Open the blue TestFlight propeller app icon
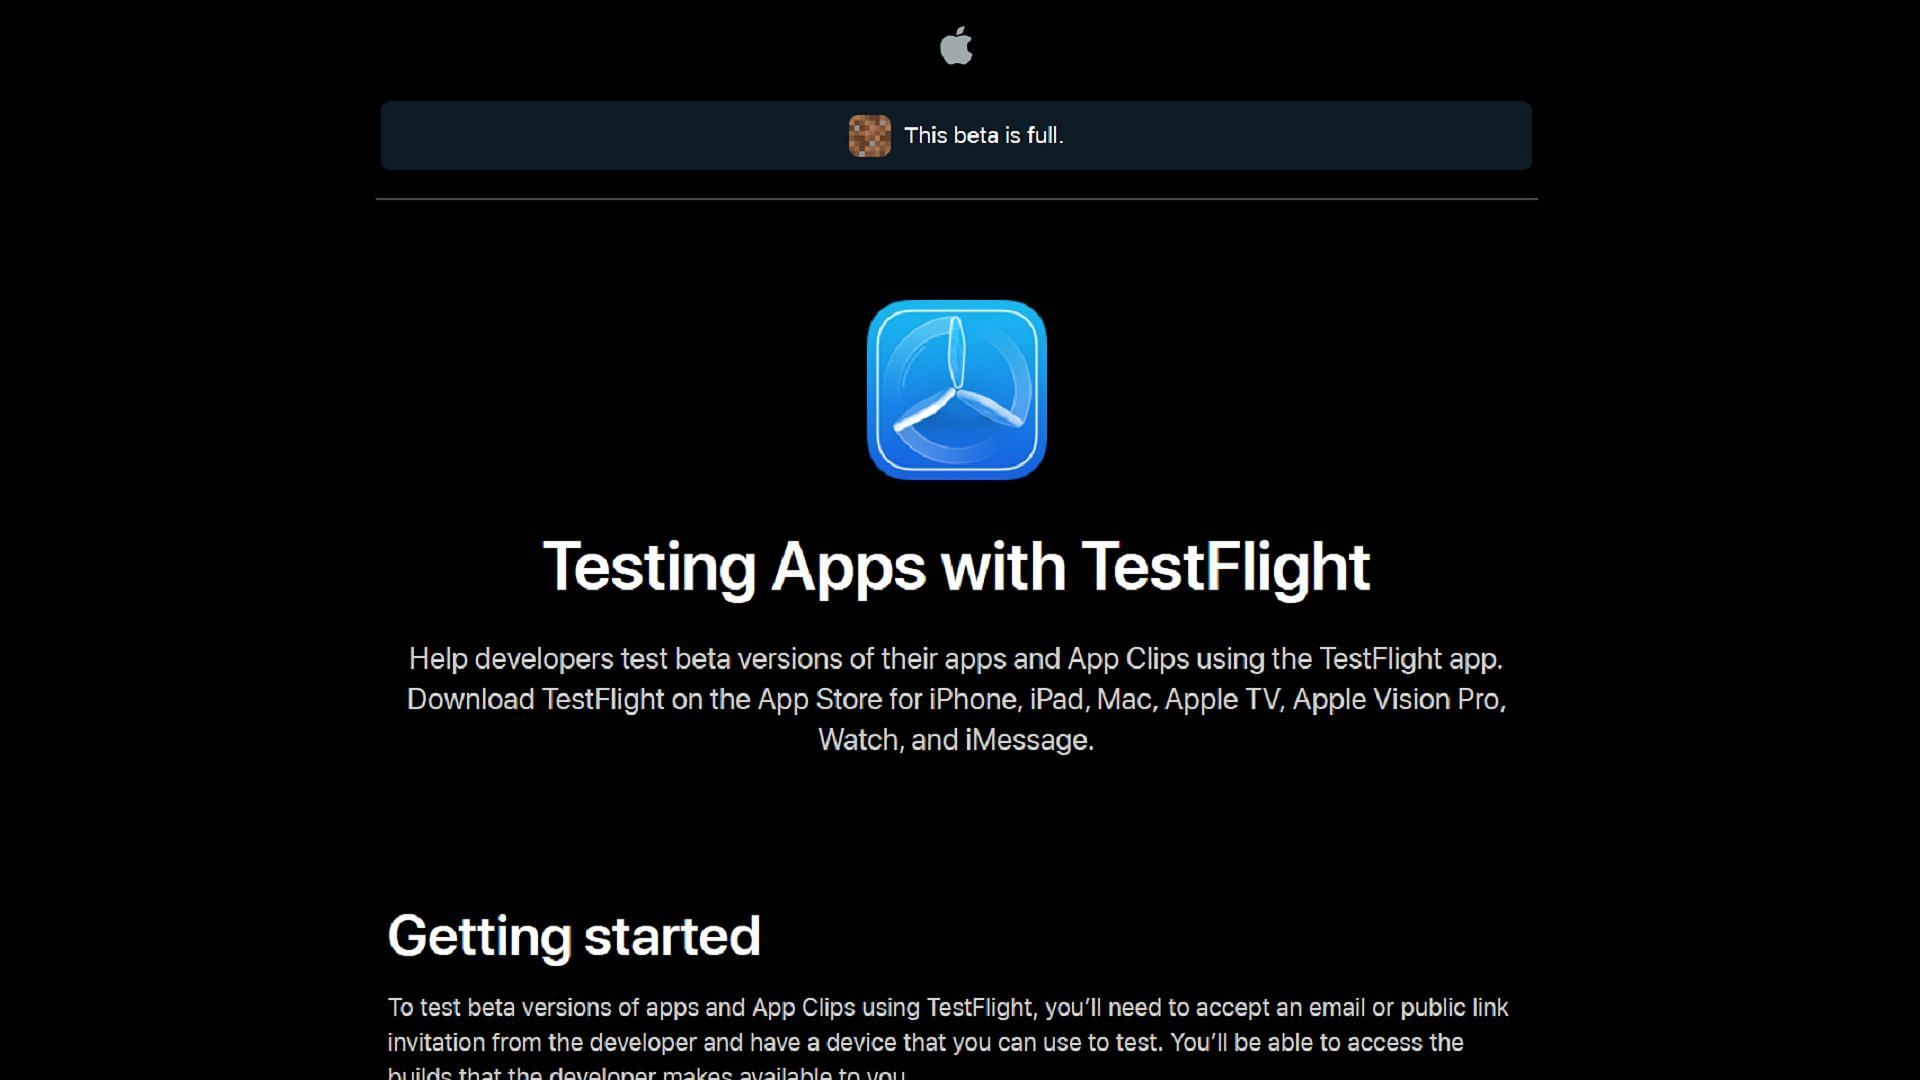Viewport: 1920px width, 1080px height. coord(956,390)
